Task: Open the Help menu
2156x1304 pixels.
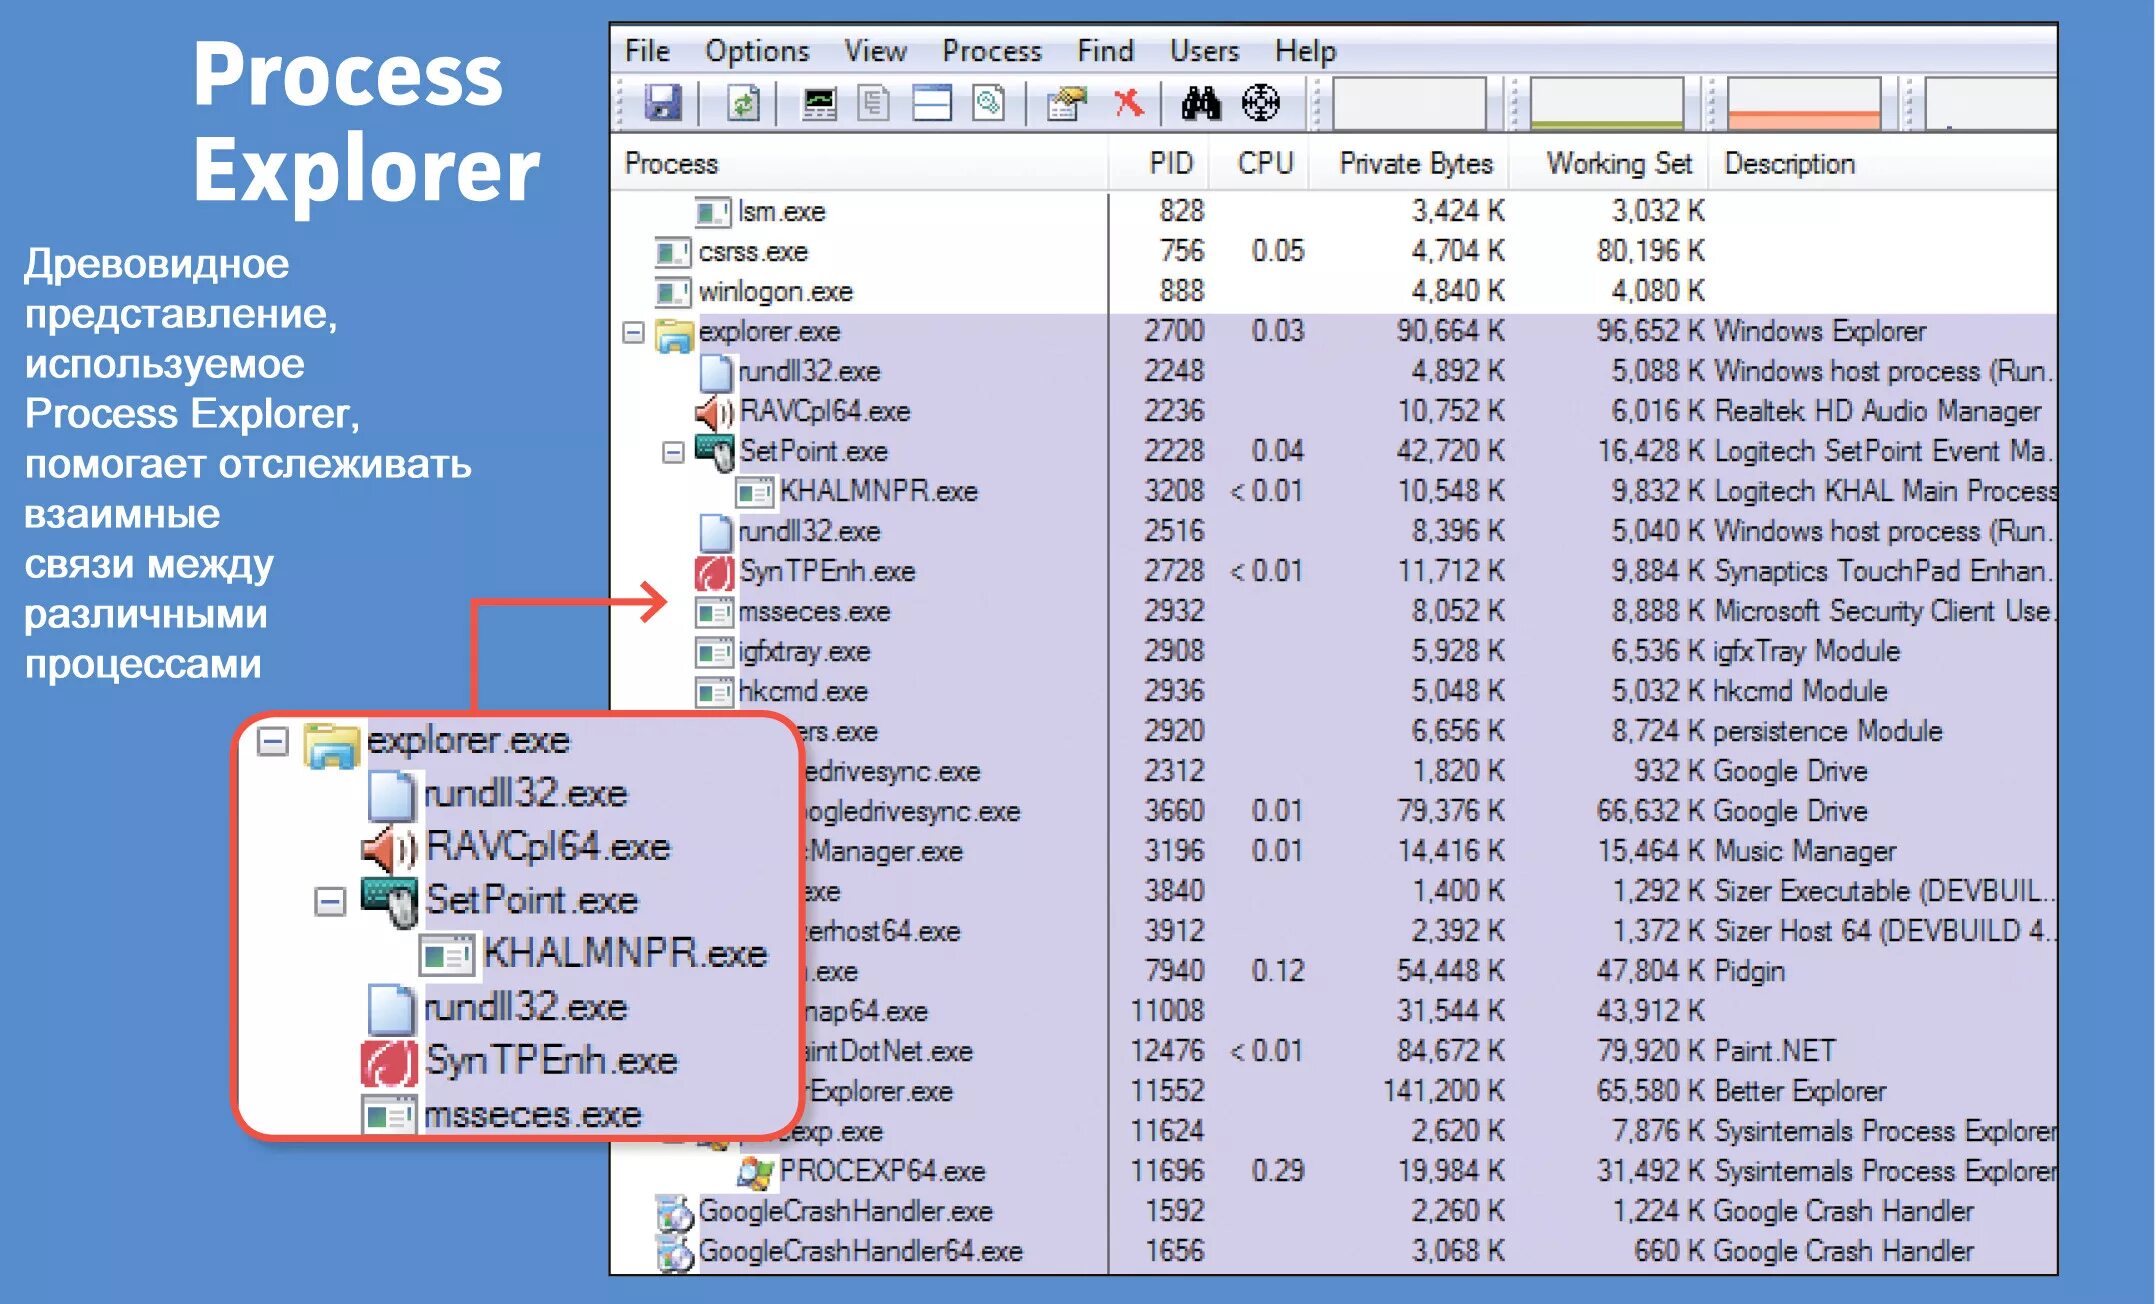Action: pos(1305,51)
